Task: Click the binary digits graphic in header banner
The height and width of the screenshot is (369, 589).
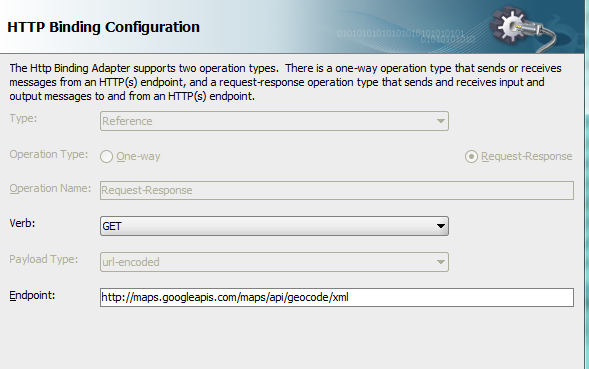Action: 406,36
